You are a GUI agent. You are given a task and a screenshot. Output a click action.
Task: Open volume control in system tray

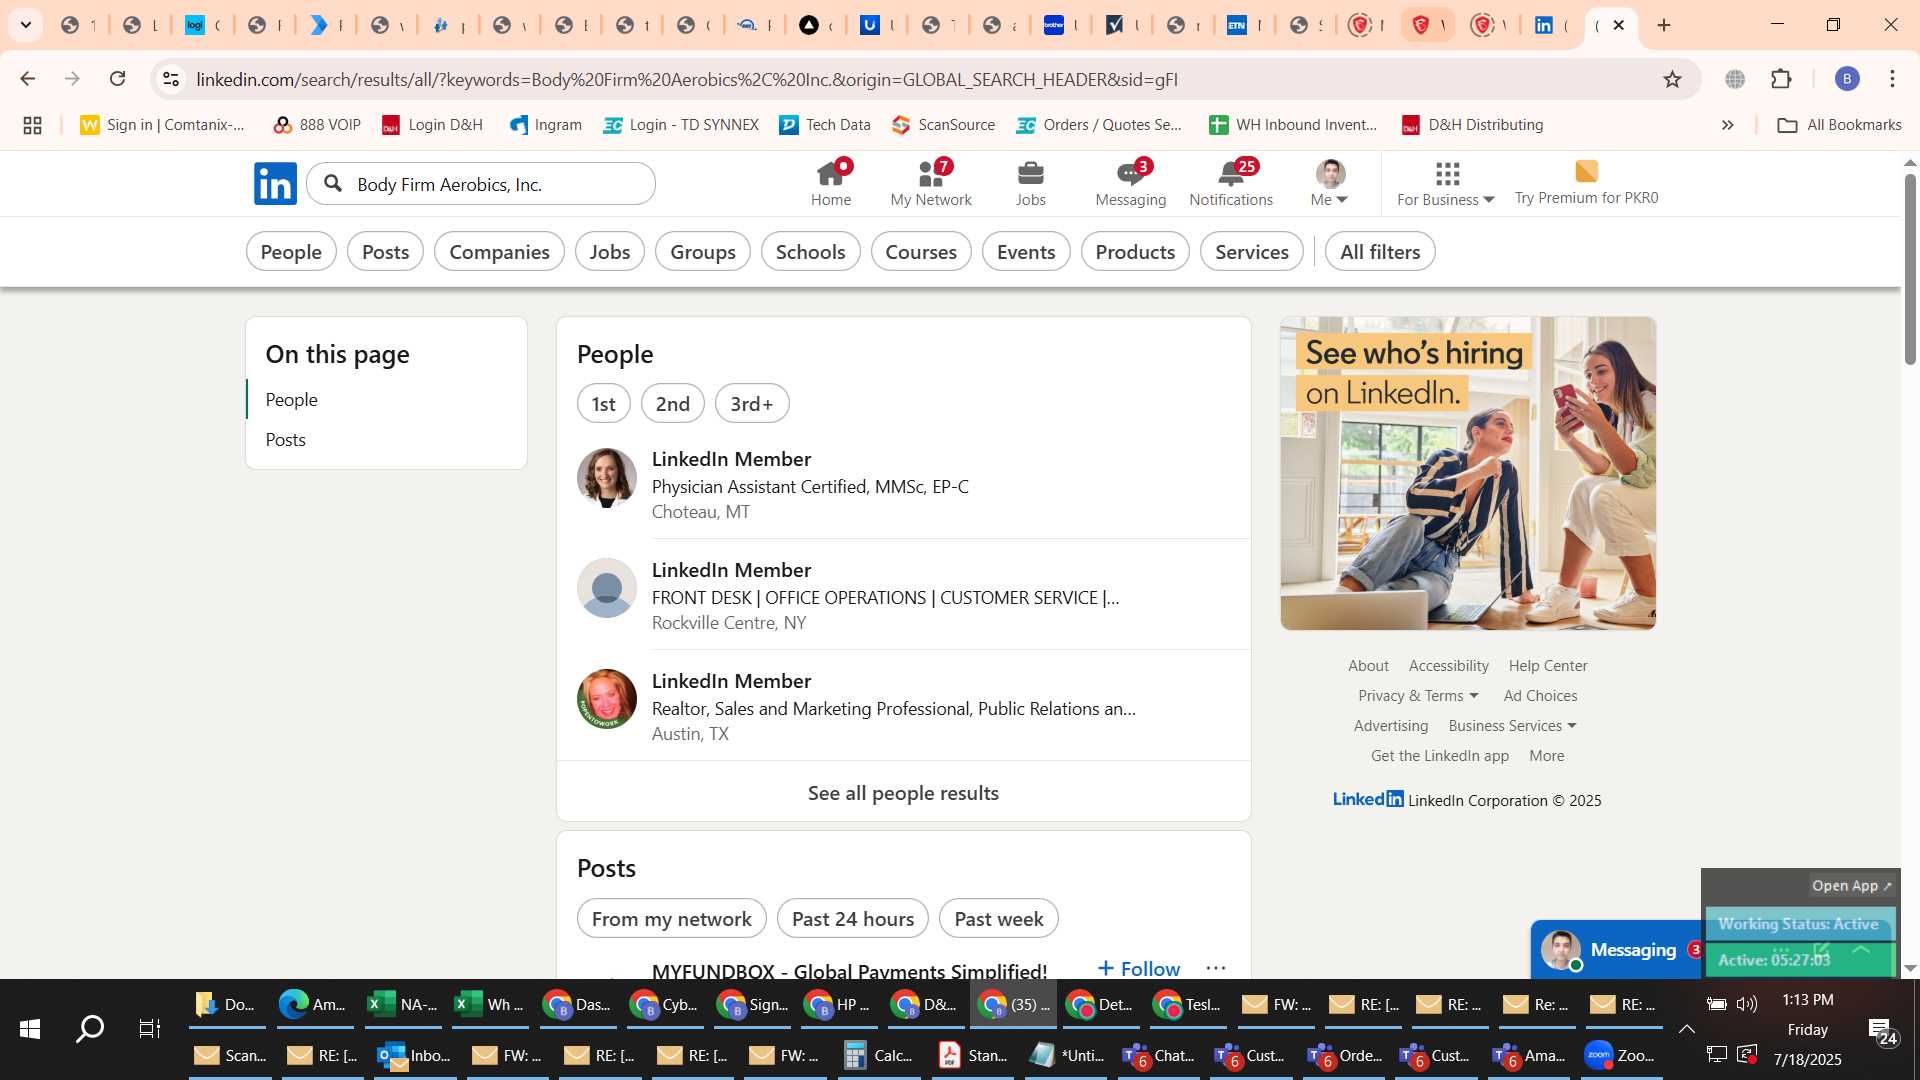(x=1747, y=1004)
